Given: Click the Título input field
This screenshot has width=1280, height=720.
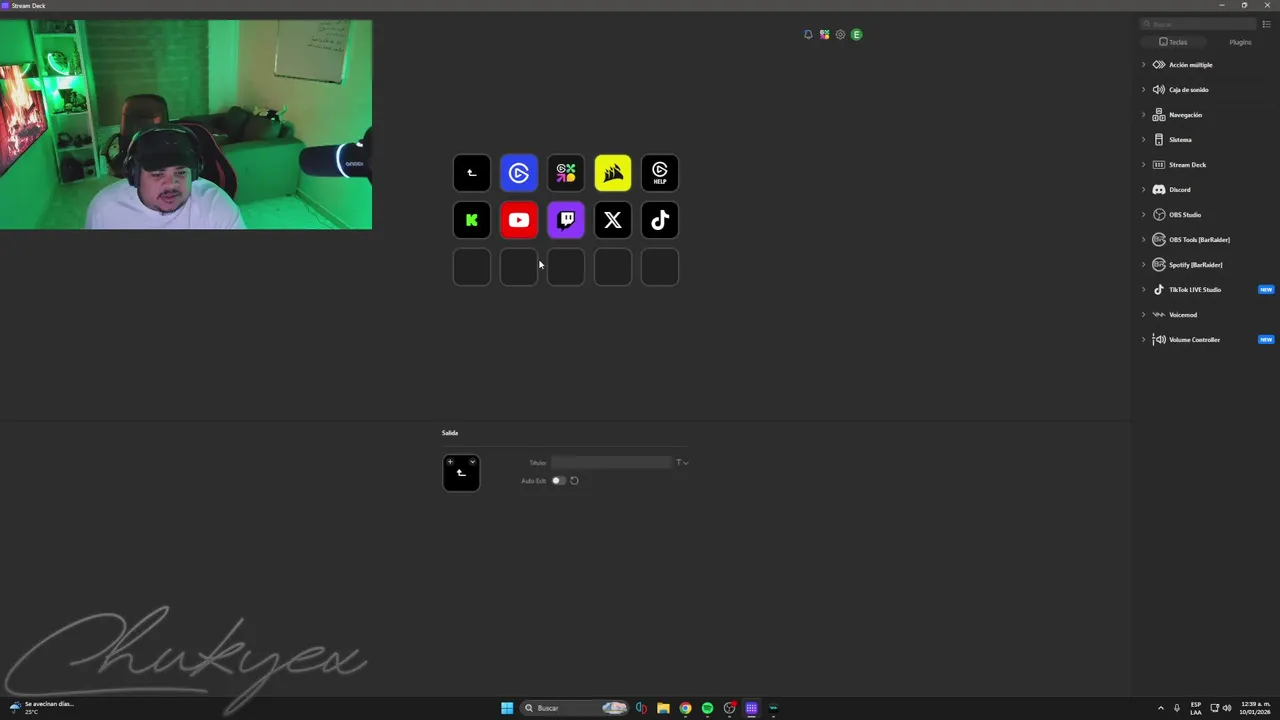Looking at the screenshot, I should tap(611, 462).
